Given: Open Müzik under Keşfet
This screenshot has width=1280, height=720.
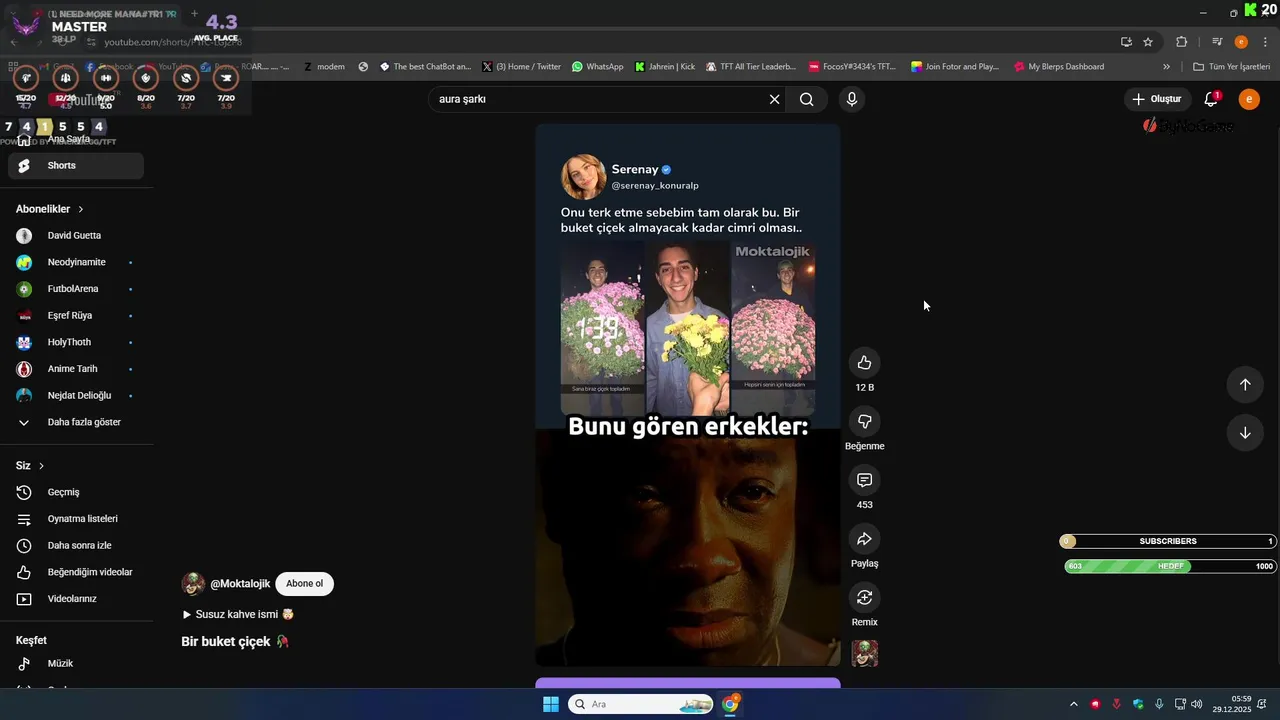Looking at the screenshot, I should coord(76,664).
